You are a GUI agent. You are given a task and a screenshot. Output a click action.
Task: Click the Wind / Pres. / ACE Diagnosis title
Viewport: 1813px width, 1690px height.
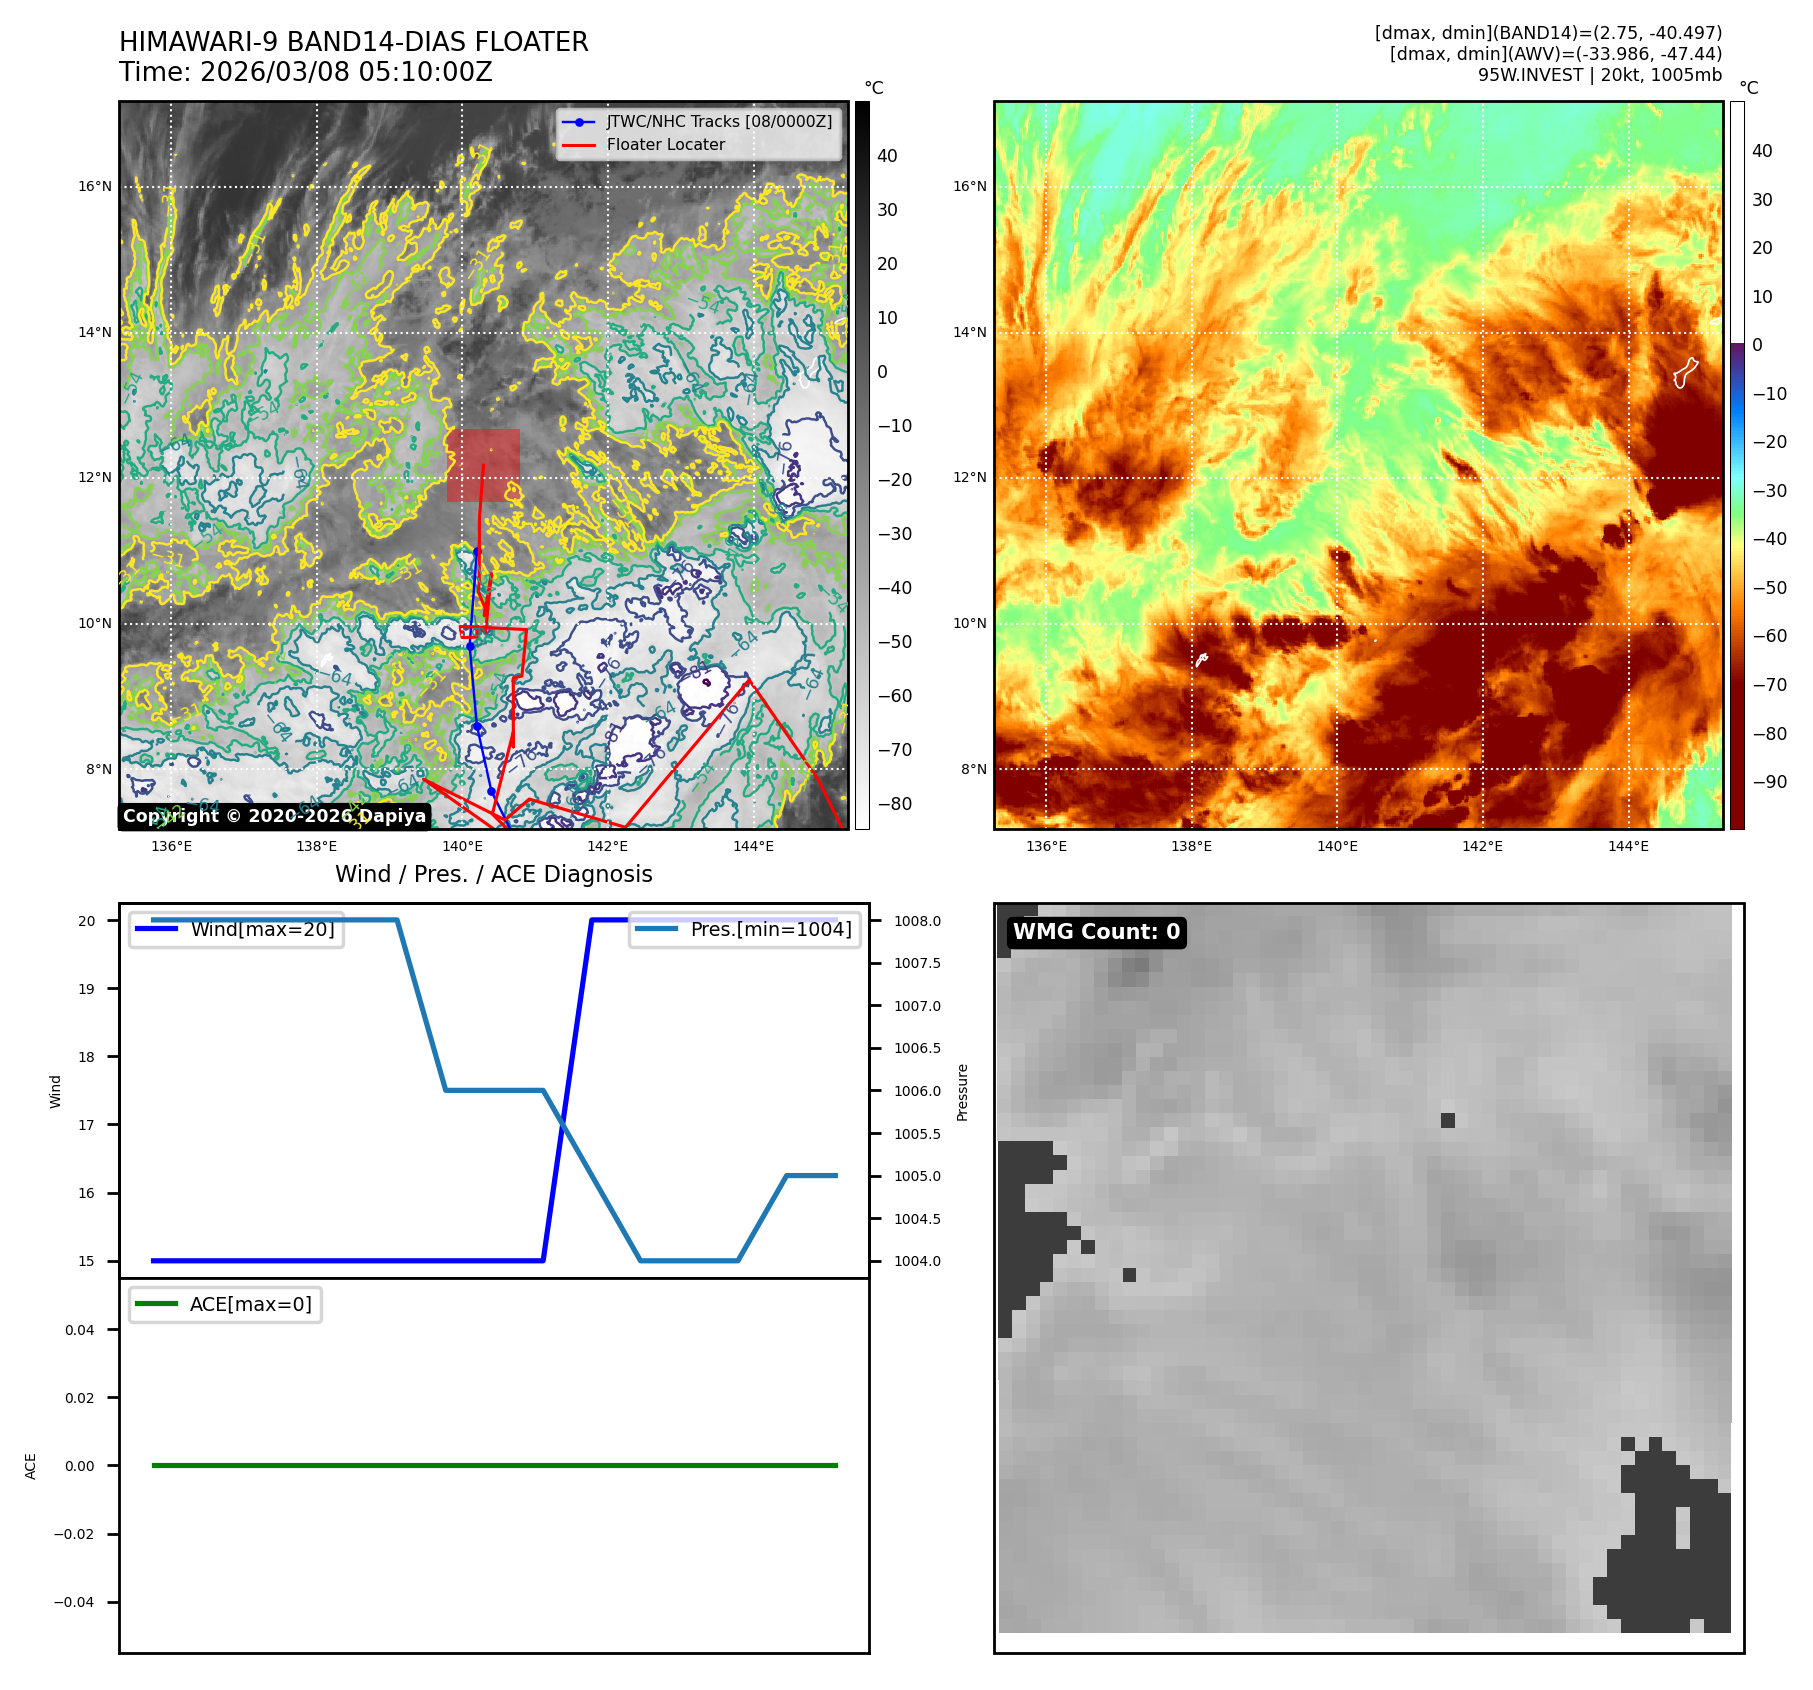tap(493, 874)
